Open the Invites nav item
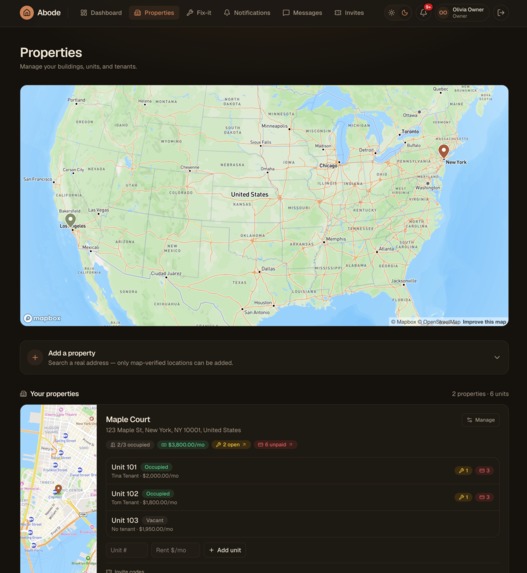The image size is (527, 573). [349, 13]
